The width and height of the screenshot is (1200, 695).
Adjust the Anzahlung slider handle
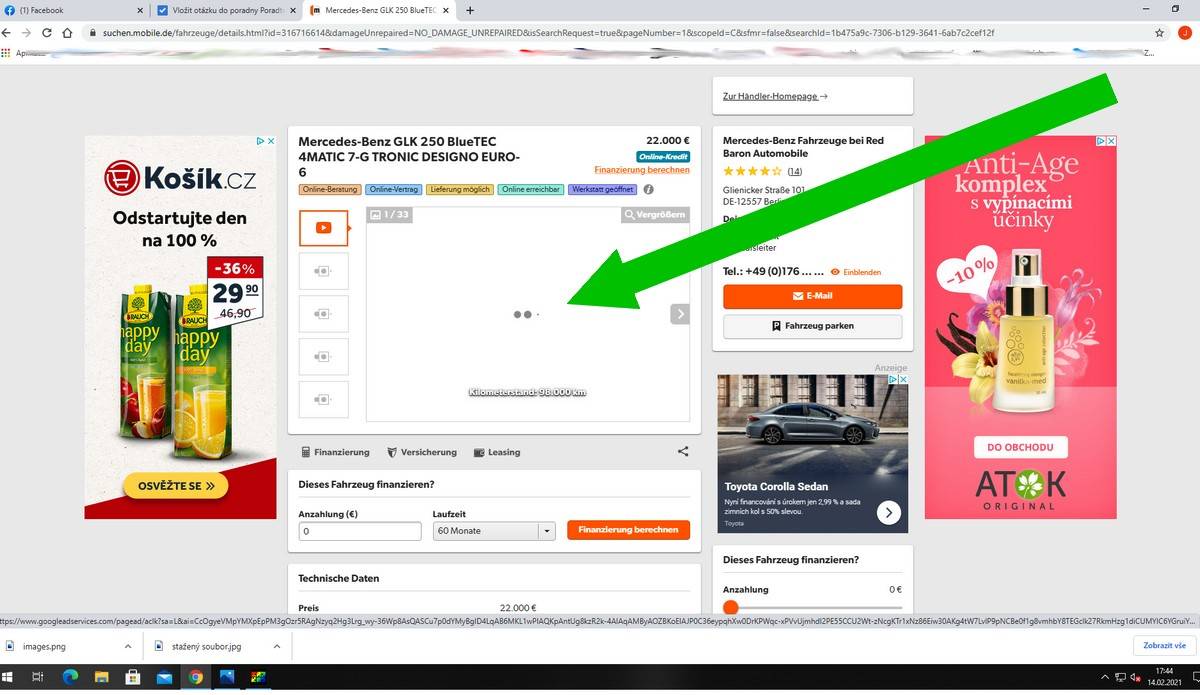coord(730,607)
